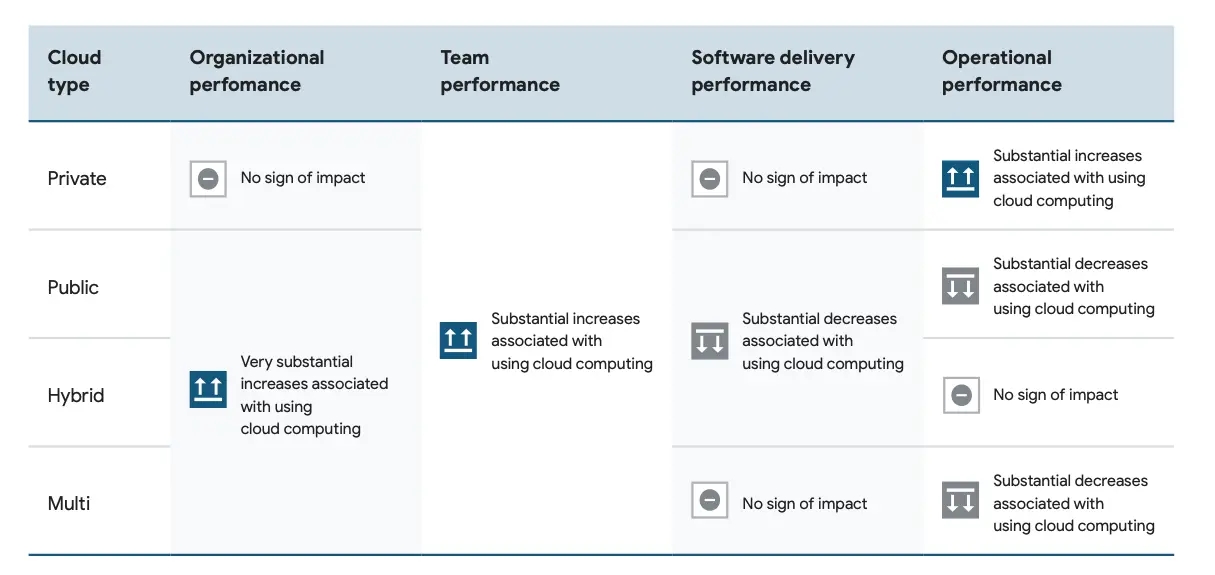Click the Hybrid organizational increase arrows icon
This screenshot has height=575, width=1215.
(208, 389)
